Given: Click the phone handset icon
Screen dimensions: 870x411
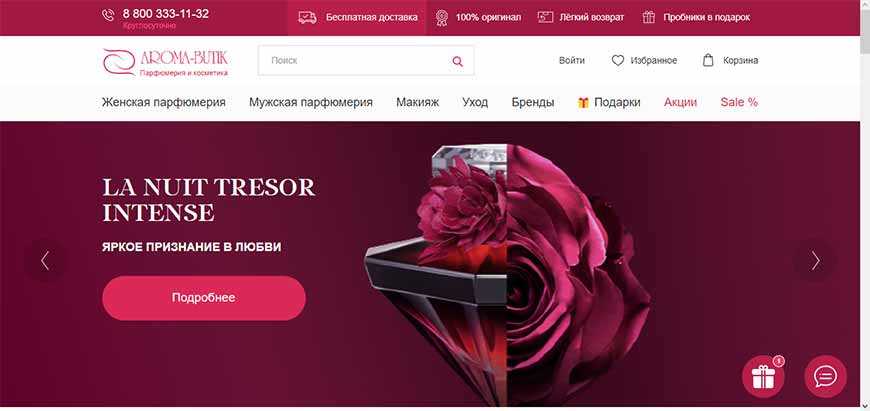Looking at the screenshot, I should [108, 16].
